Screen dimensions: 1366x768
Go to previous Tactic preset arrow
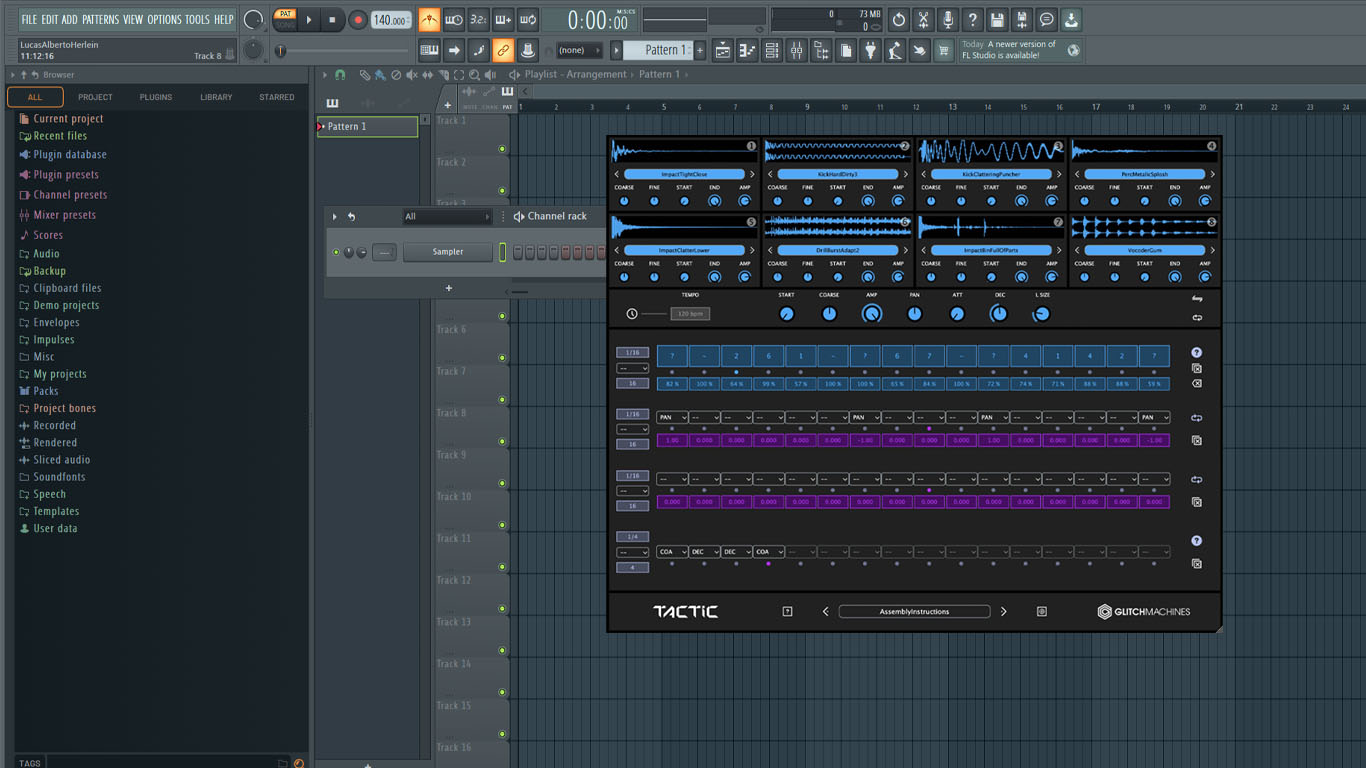825,611
